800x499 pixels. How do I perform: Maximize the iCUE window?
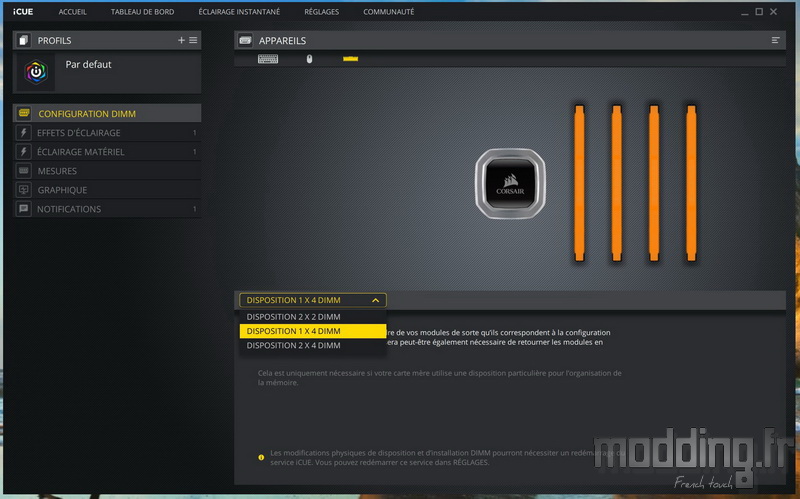[x=759, y=12]
